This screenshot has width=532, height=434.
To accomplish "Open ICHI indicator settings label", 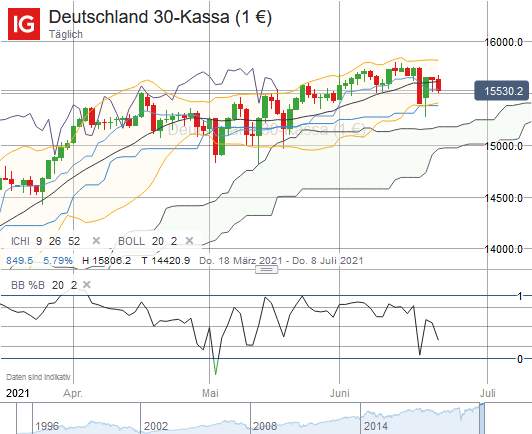I will click(45, 241).
